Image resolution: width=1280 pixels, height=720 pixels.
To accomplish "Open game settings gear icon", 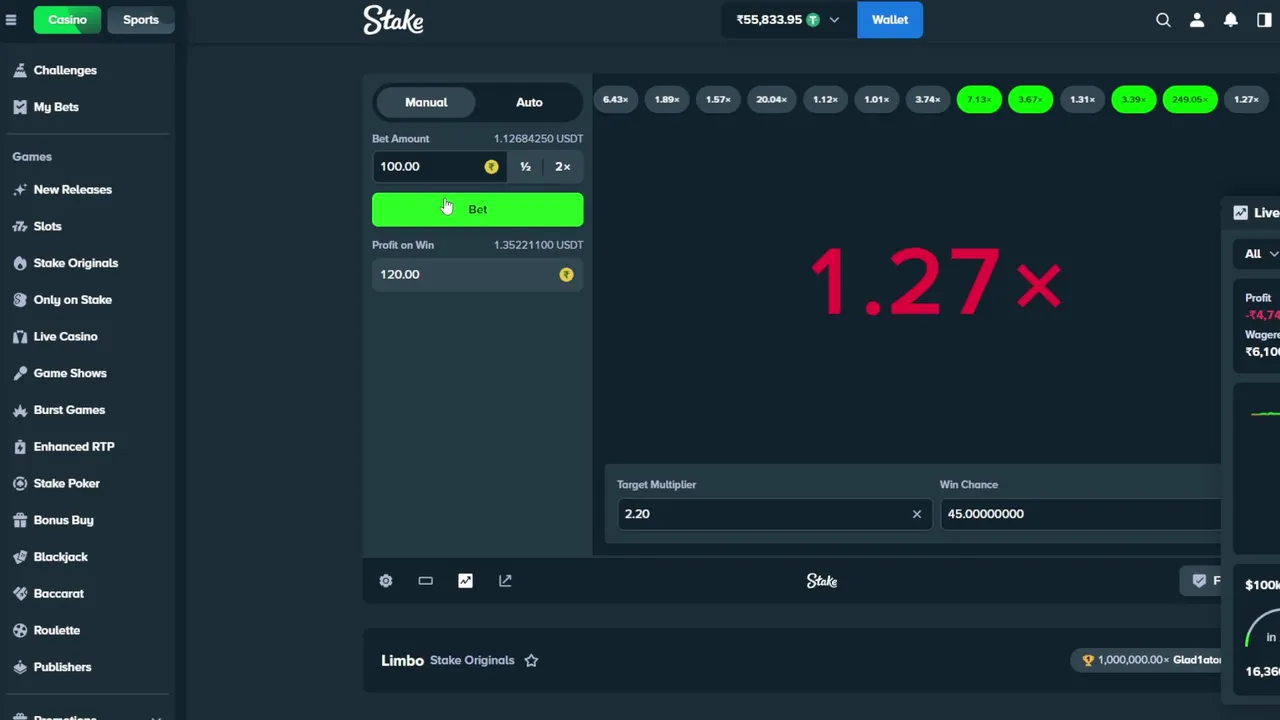I will (x=386, y=581).
